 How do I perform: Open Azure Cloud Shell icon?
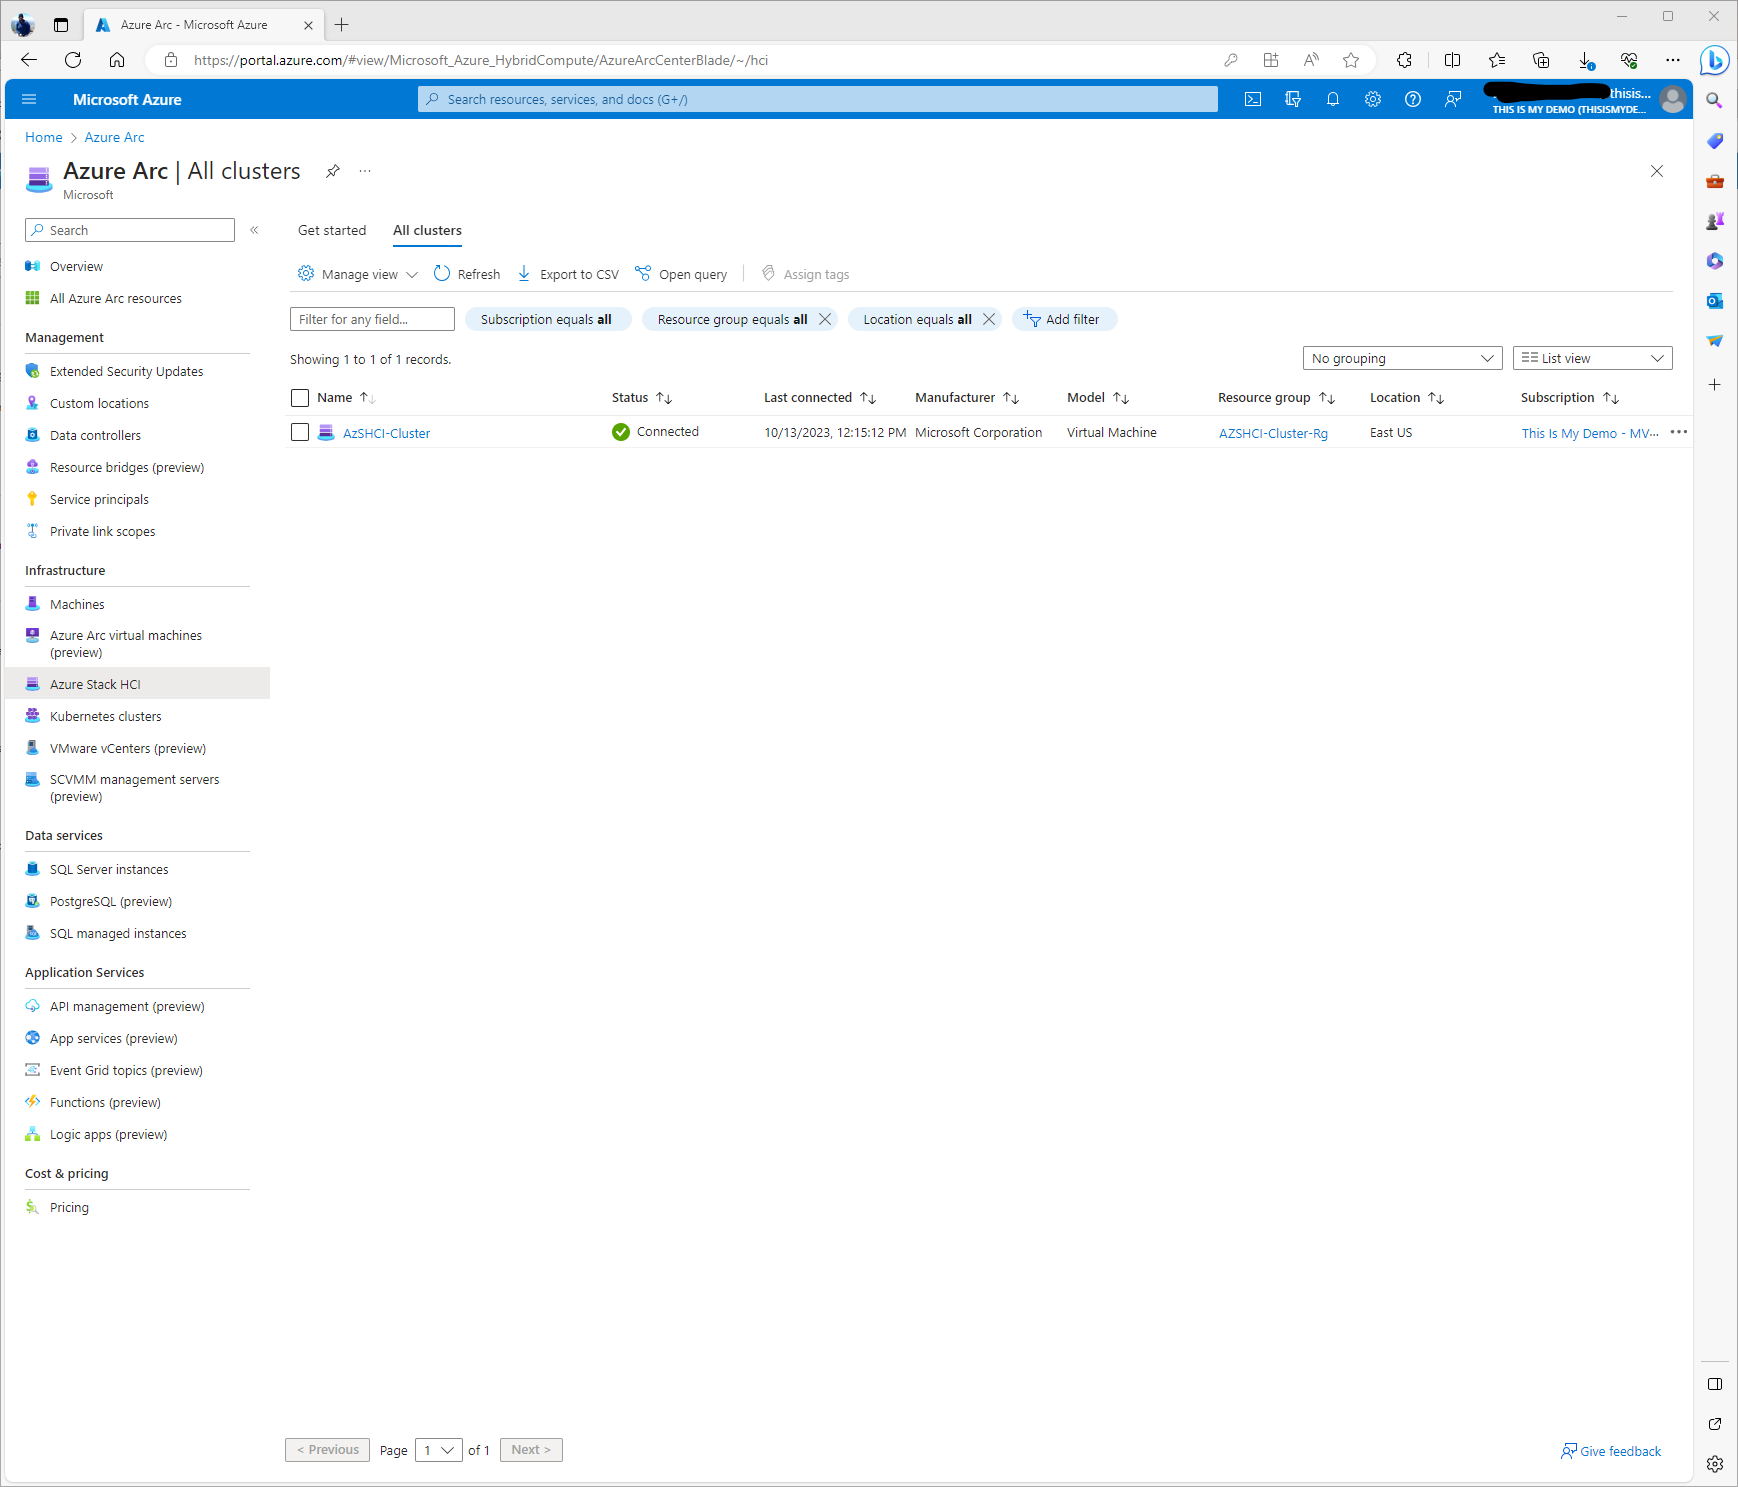(x=1253, y=99)
